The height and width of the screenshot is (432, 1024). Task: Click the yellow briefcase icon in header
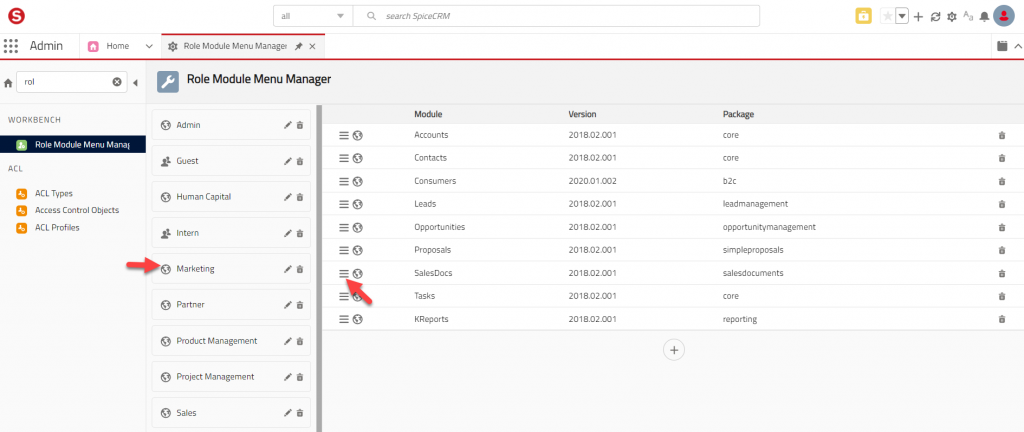tap(863, 16)
